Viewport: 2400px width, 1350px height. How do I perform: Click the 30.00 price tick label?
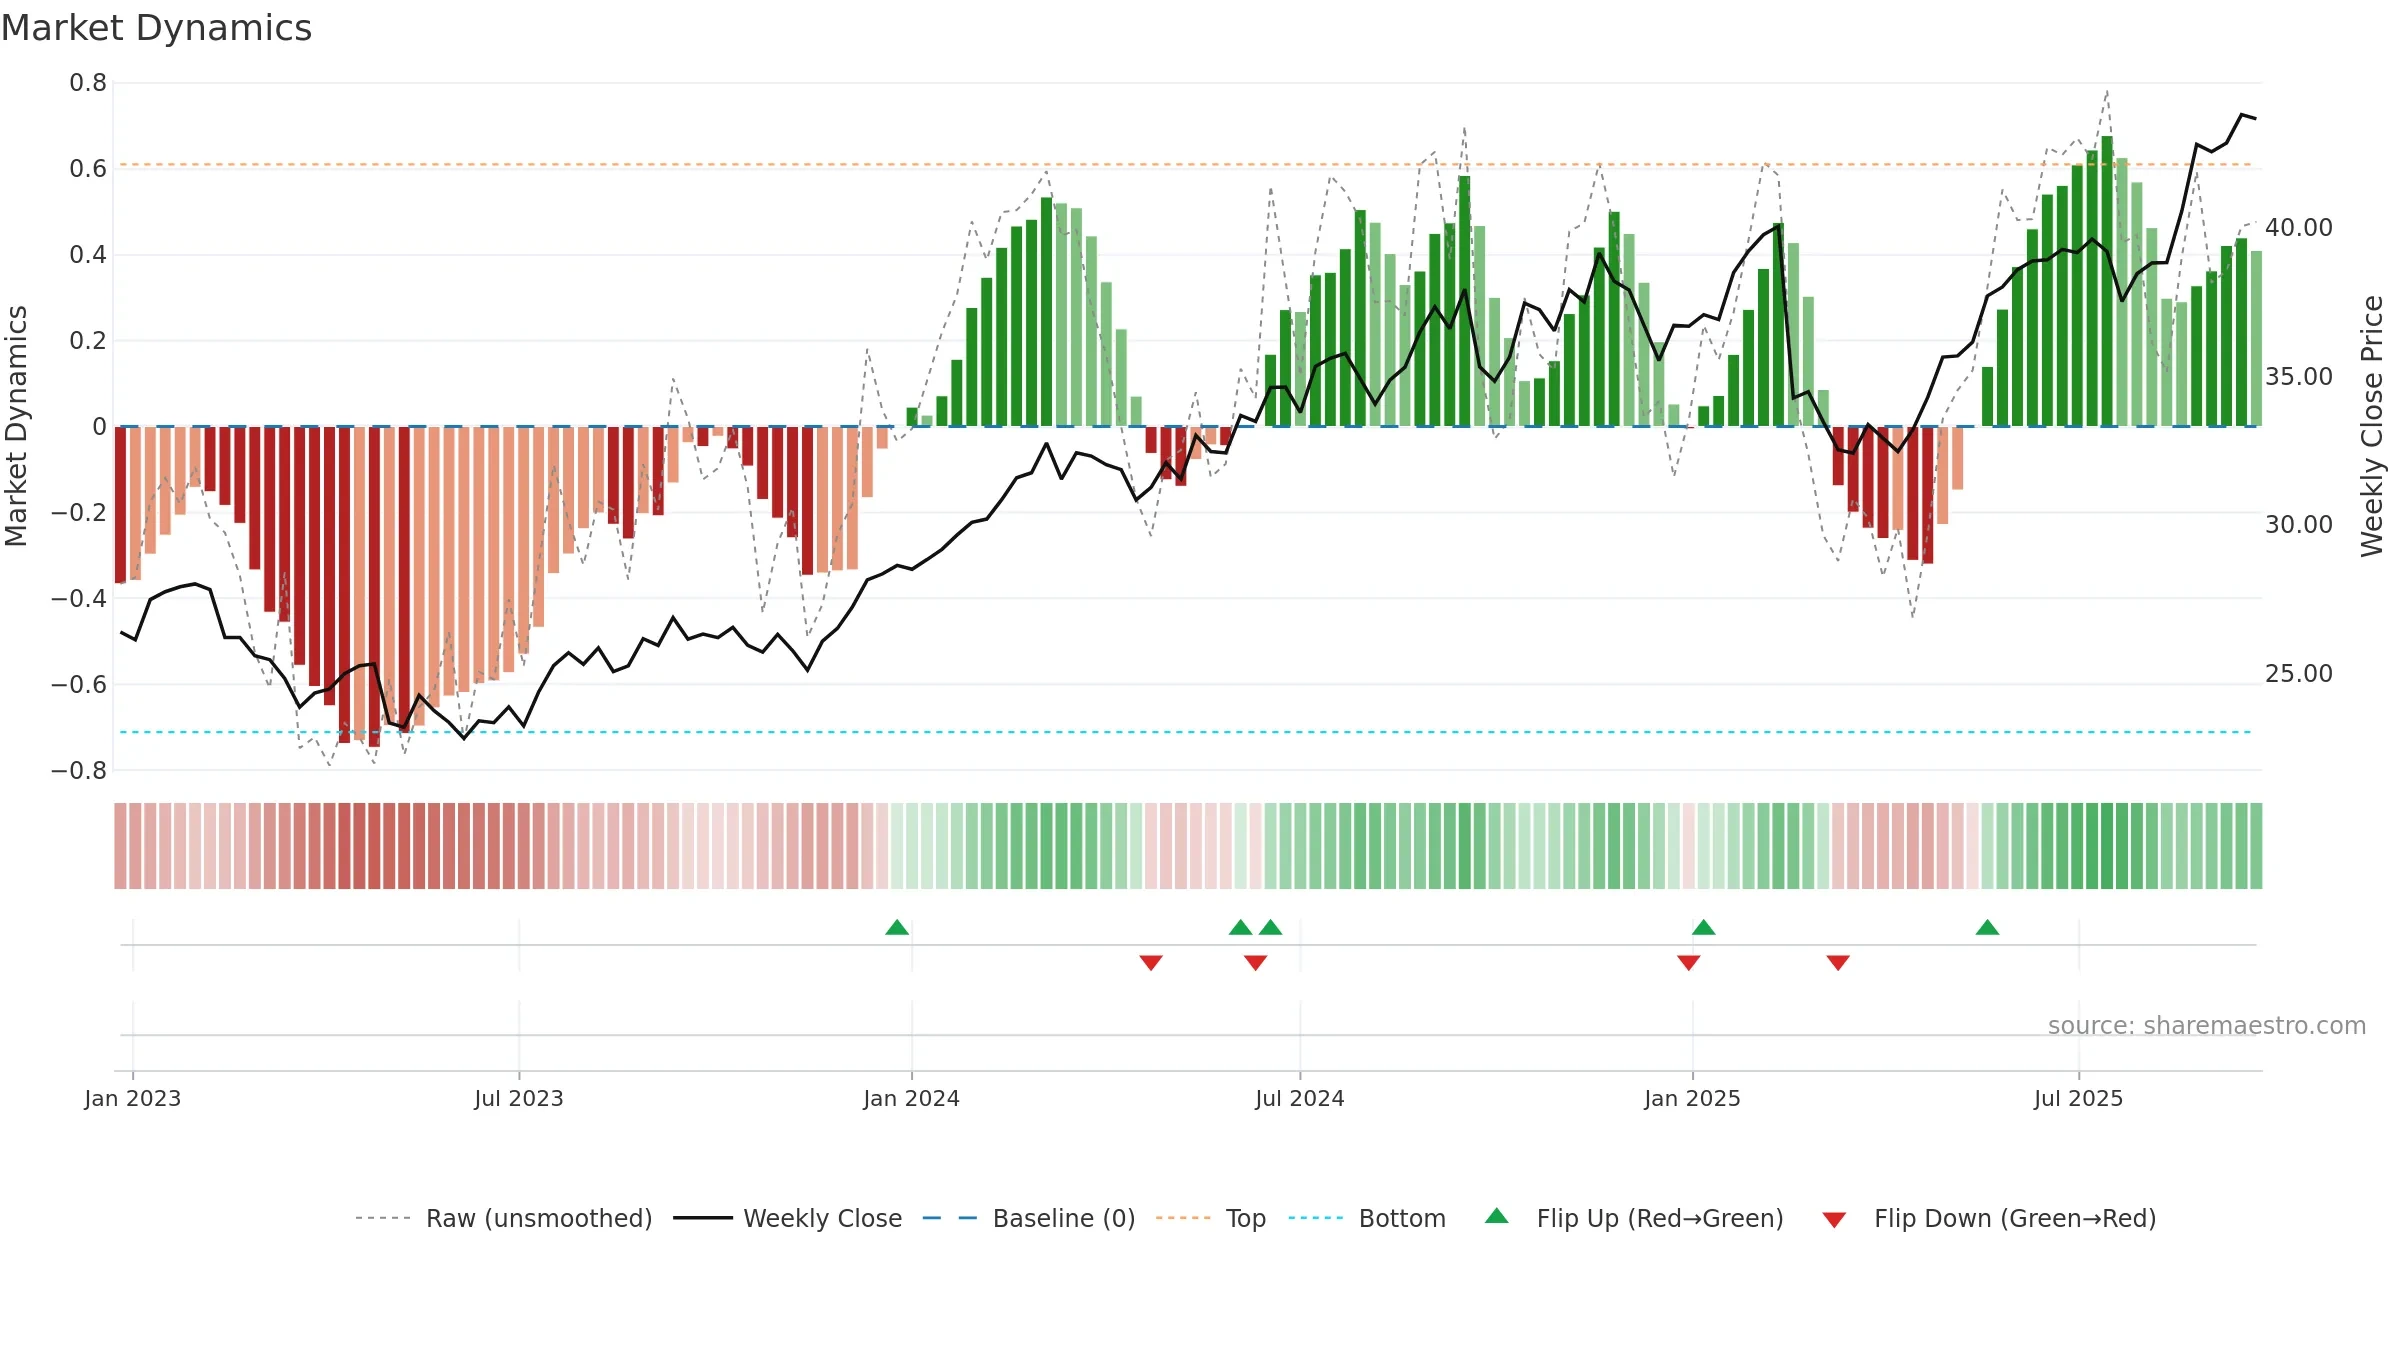(x=2299, y=524)
